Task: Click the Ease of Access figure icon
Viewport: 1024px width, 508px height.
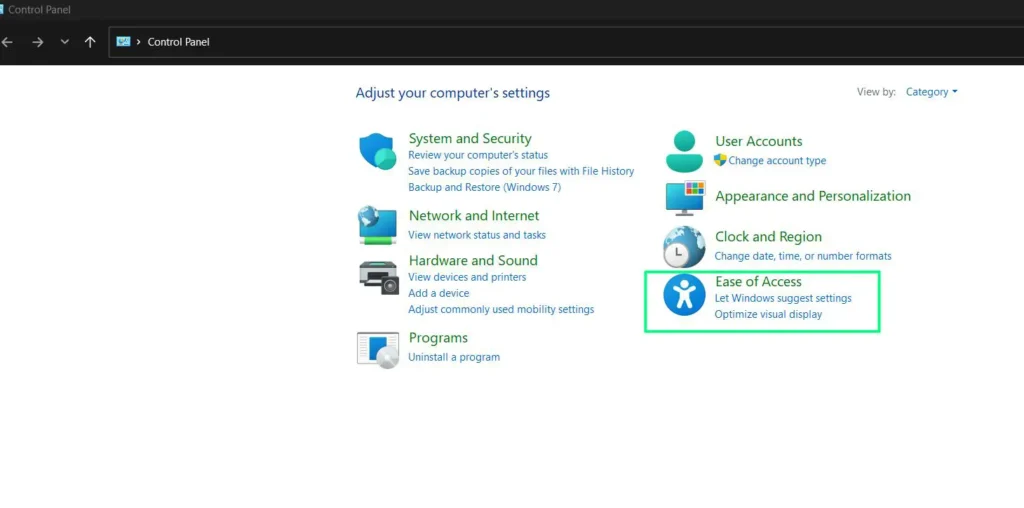Action: pyautogui.click(x=684, y=294)
